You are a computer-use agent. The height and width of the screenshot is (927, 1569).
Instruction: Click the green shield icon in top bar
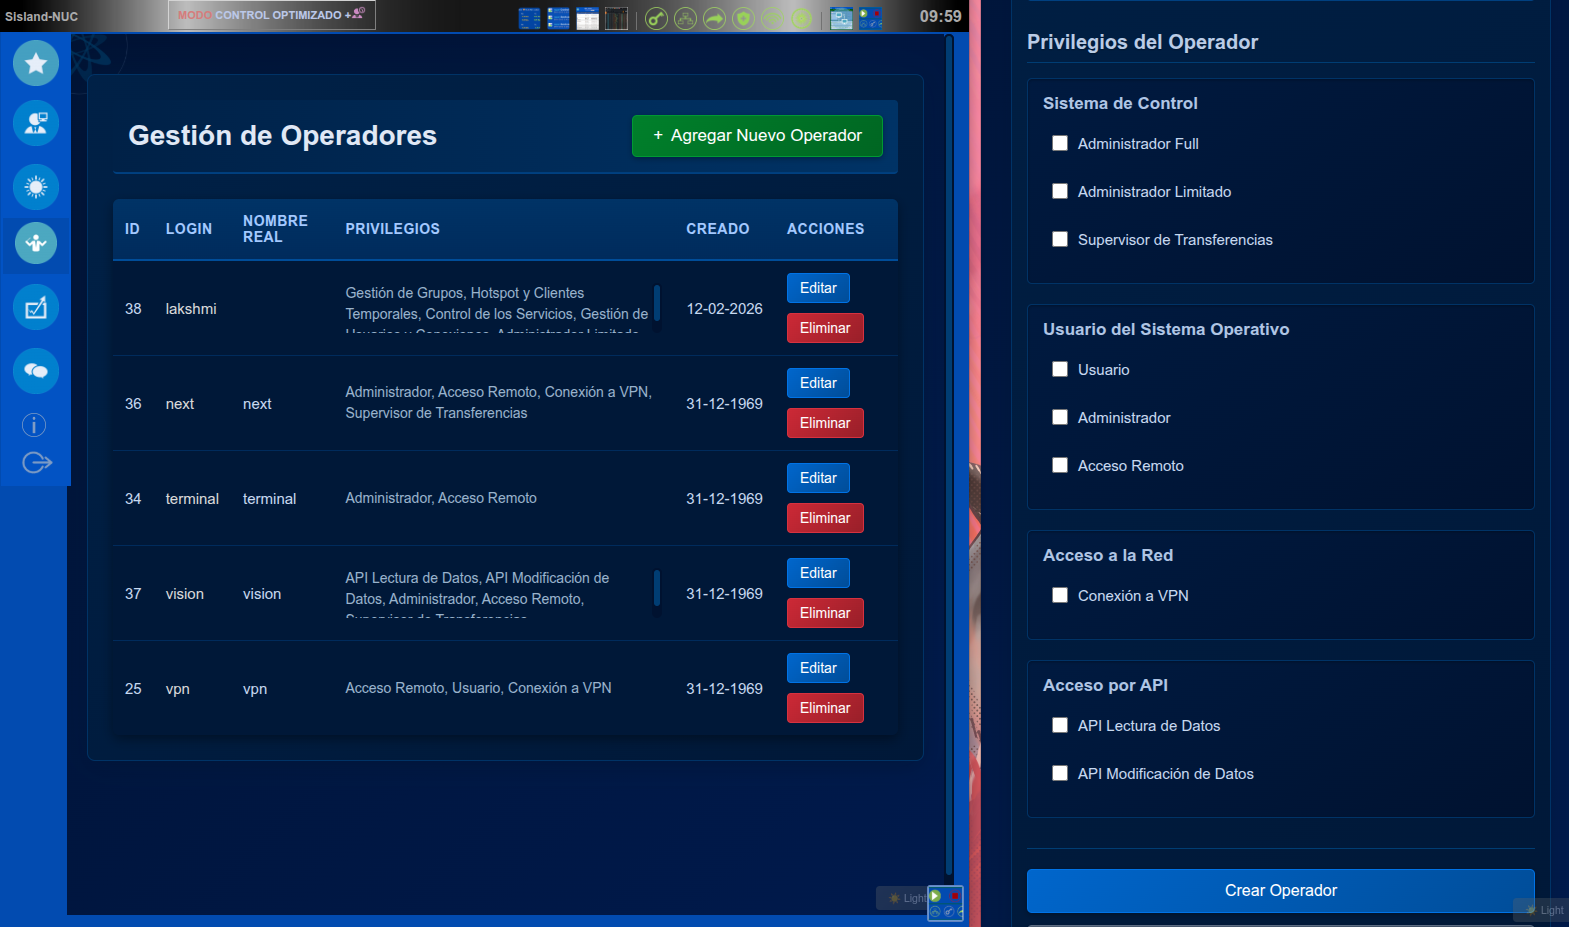[x=743, y=18]
